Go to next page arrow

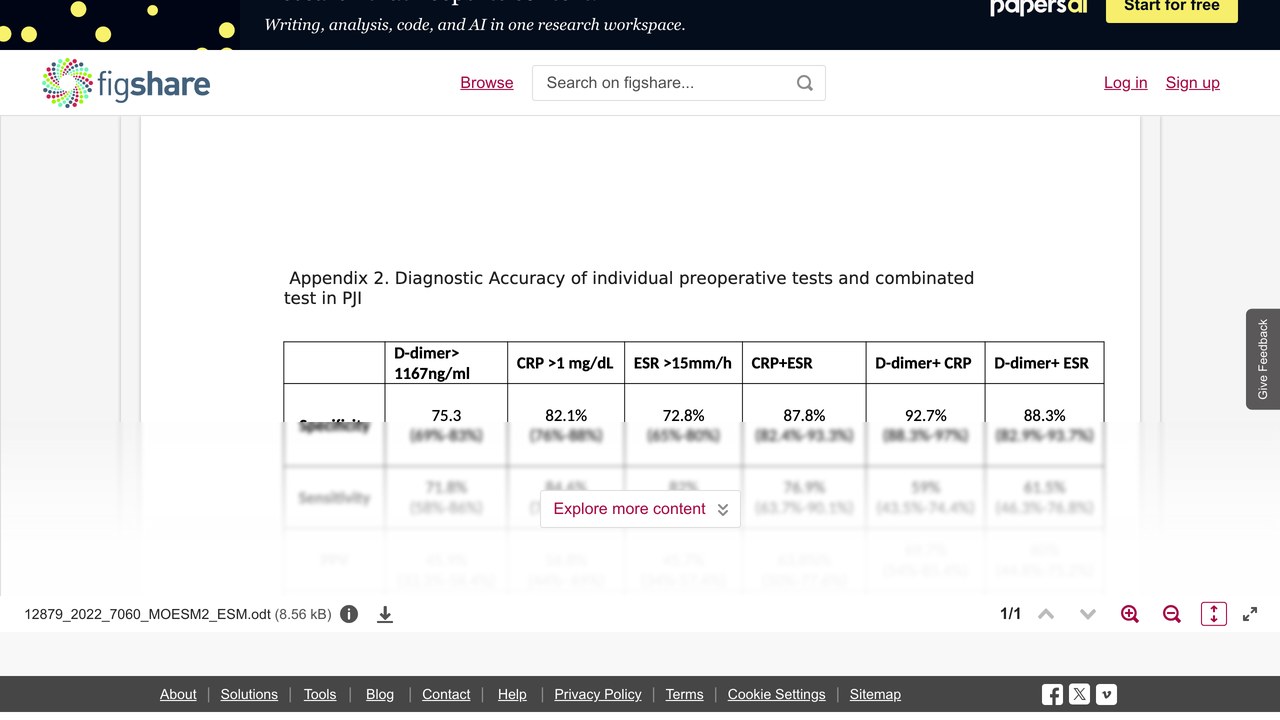coord(1088,614)
